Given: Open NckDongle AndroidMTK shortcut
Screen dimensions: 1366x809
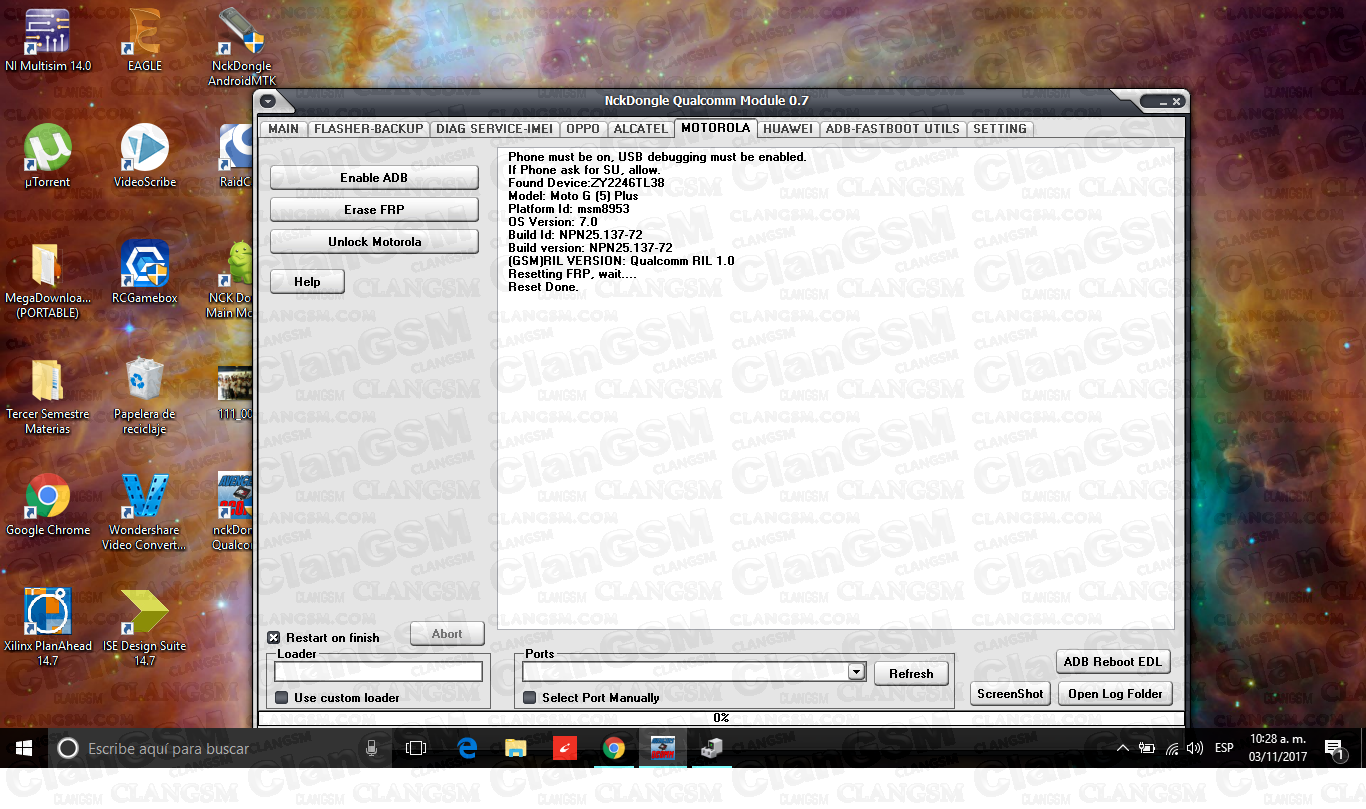Looking at the screenshot, I should pos(241,47).
